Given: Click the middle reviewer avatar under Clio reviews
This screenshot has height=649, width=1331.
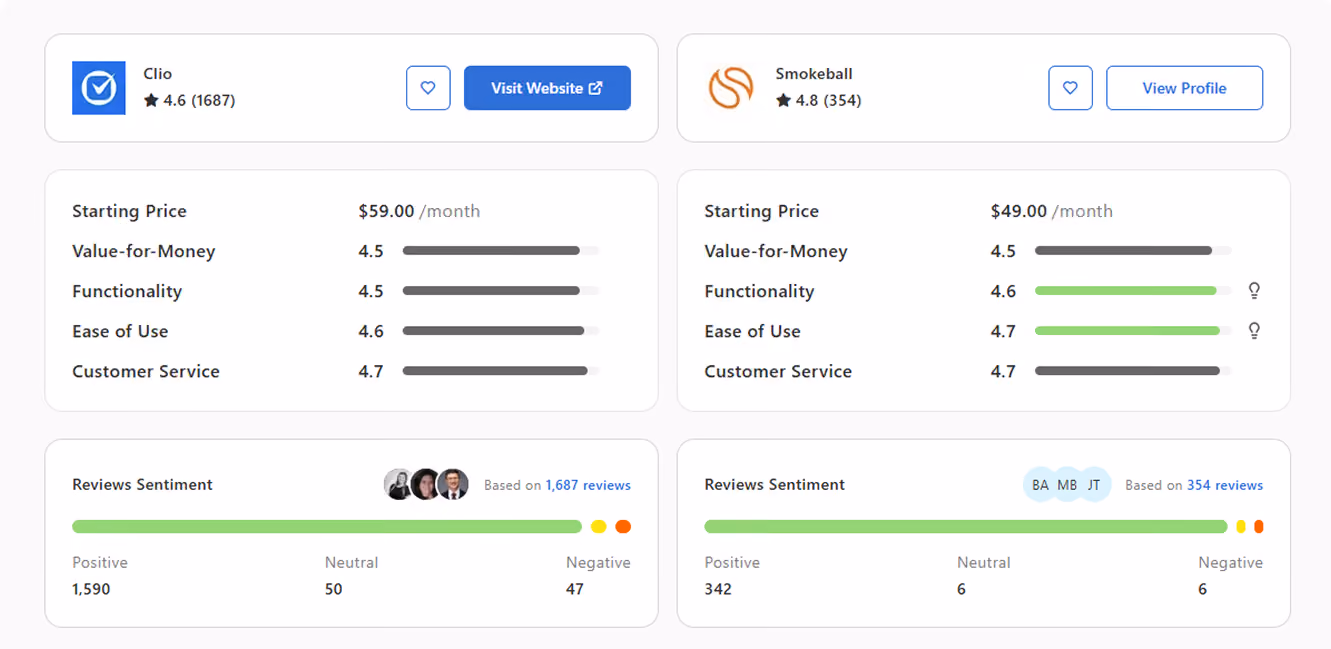Looking at the screenshot, I should tap(426, 484).
